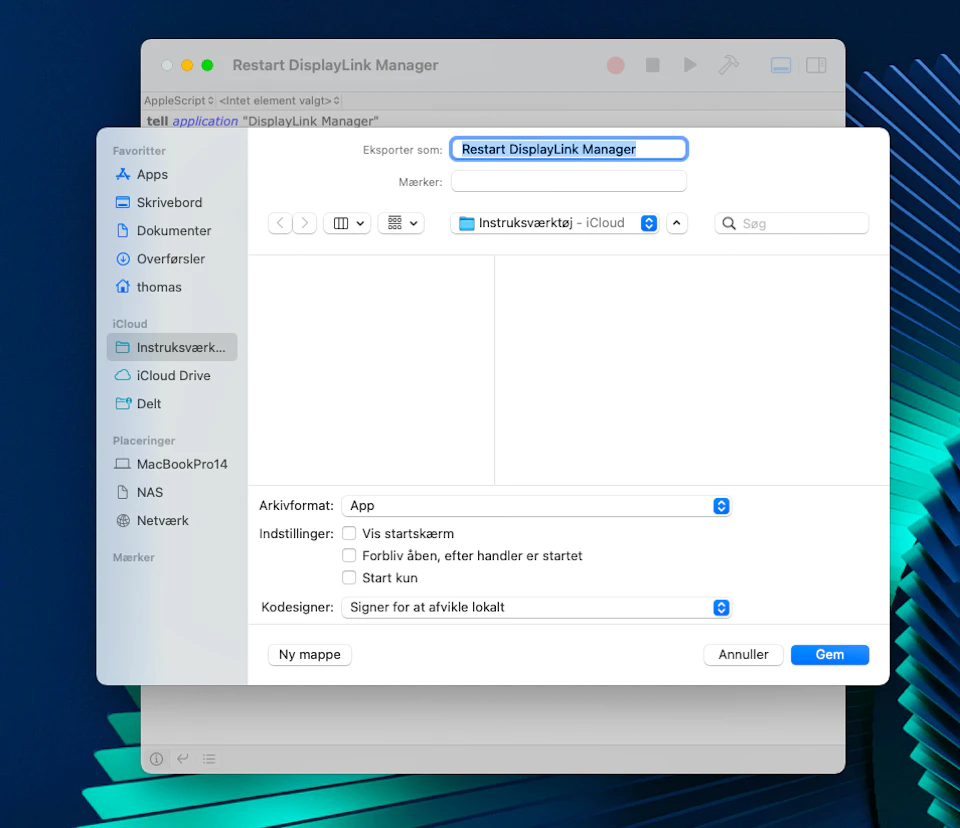
Task: Open the grouping options dropdown
Action: coord(402,224)
